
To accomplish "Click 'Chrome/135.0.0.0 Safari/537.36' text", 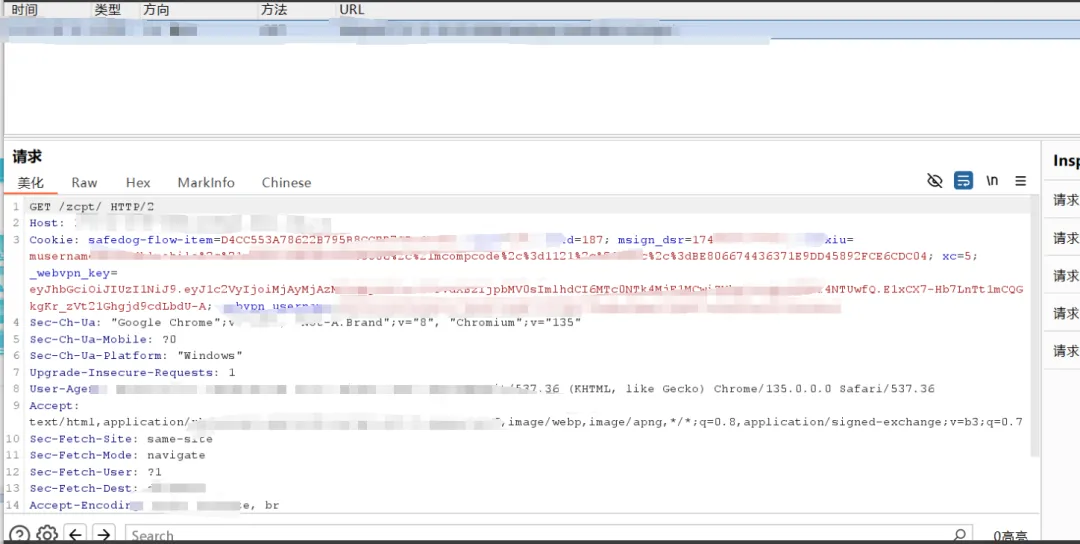I will 824,388.
